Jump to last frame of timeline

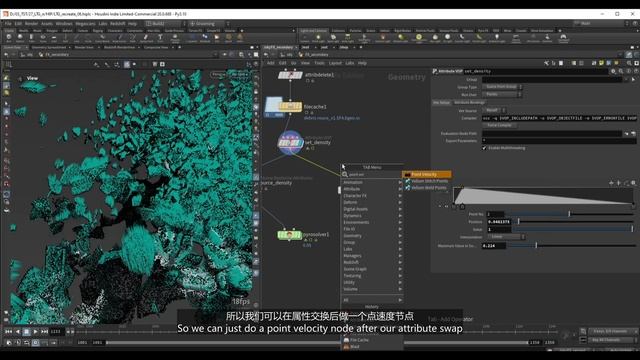(x=44, y=331)
